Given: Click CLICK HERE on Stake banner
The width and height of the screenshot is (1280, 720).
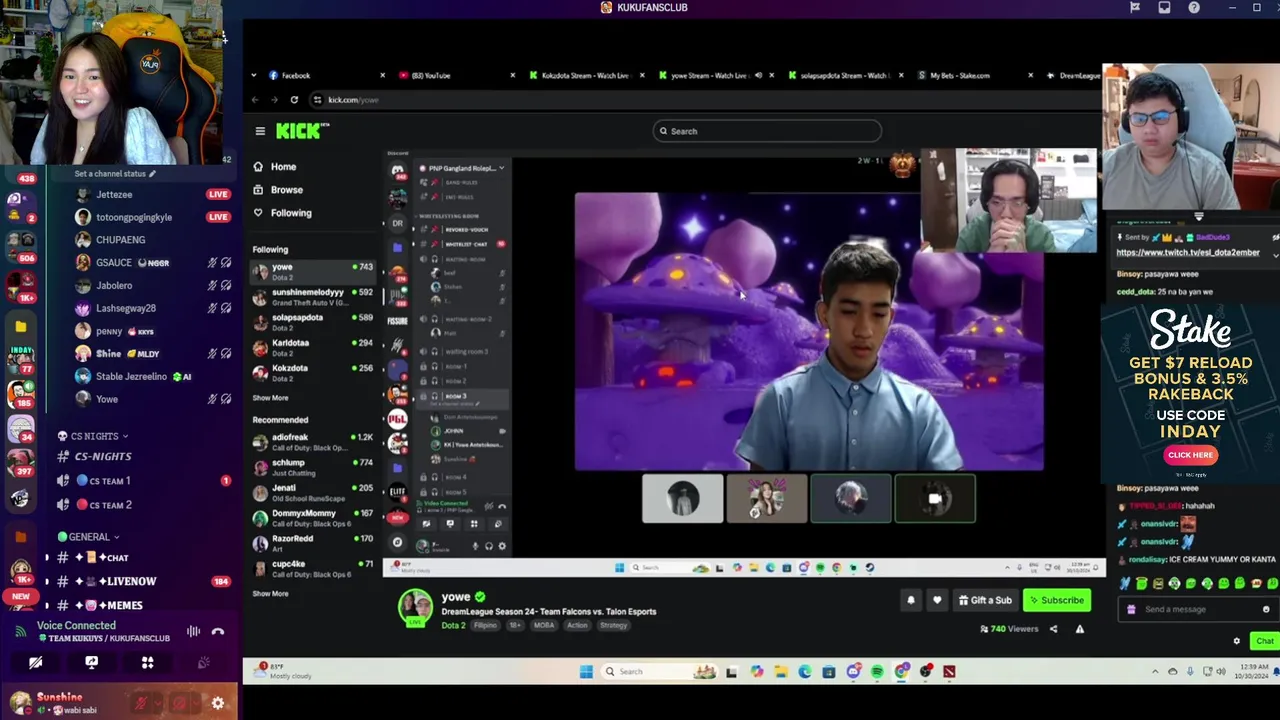Looking at the screenshot, I should 1190,455.
